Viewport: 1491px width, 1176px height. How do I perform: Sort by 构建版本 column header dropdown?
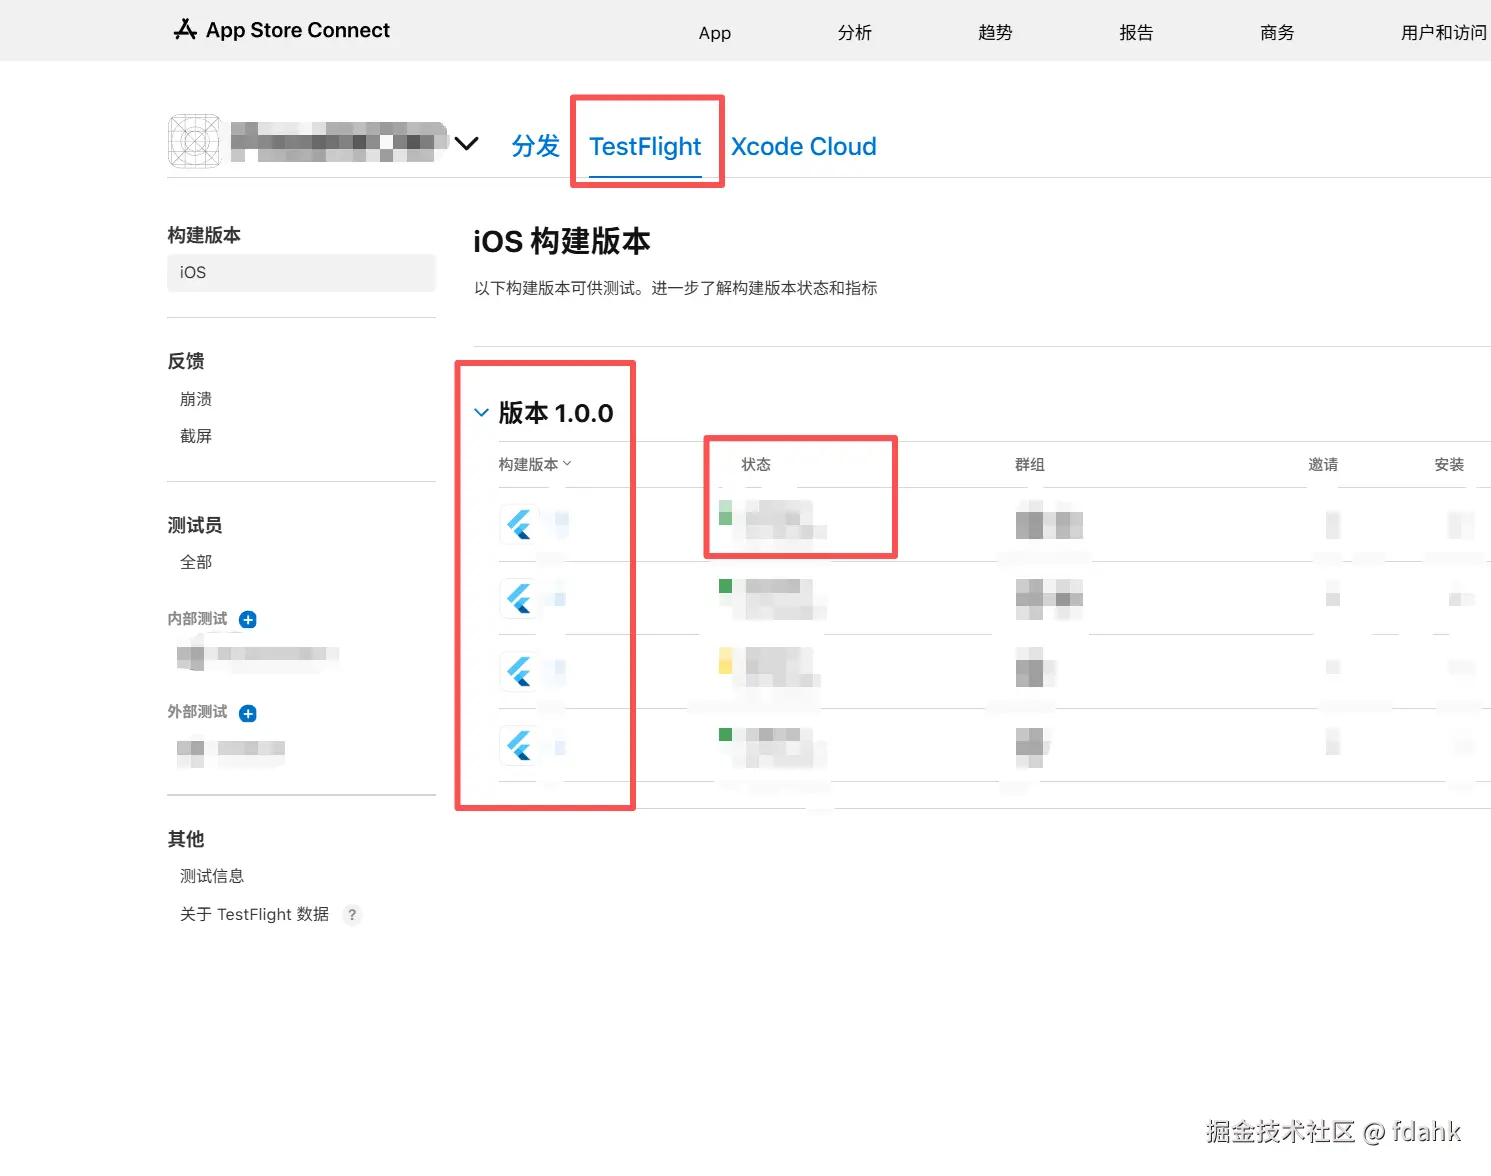click(x=535, y=464)
